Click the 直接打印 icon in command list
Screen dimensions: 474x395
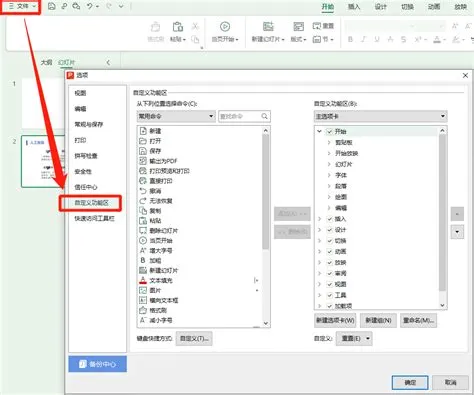[x=143, y=181]
